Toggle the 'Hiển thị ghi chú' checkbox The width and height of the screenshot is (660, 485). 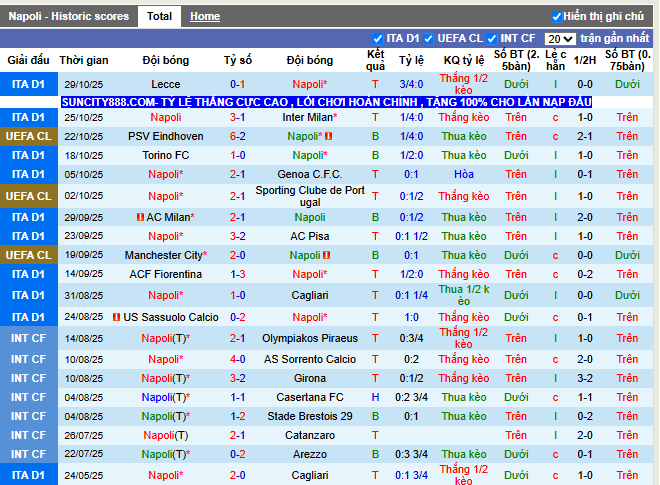tap(556, 17)
